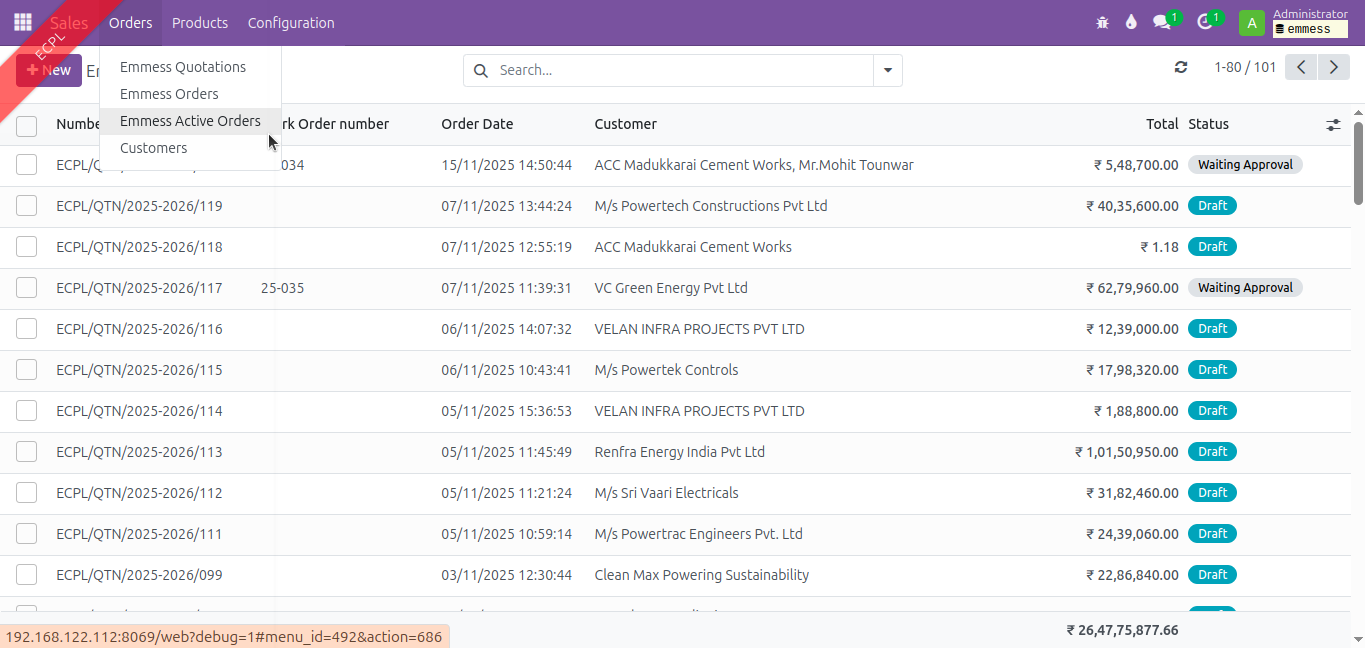Click the refresh icon near pager

click(x=1181, y=67)
